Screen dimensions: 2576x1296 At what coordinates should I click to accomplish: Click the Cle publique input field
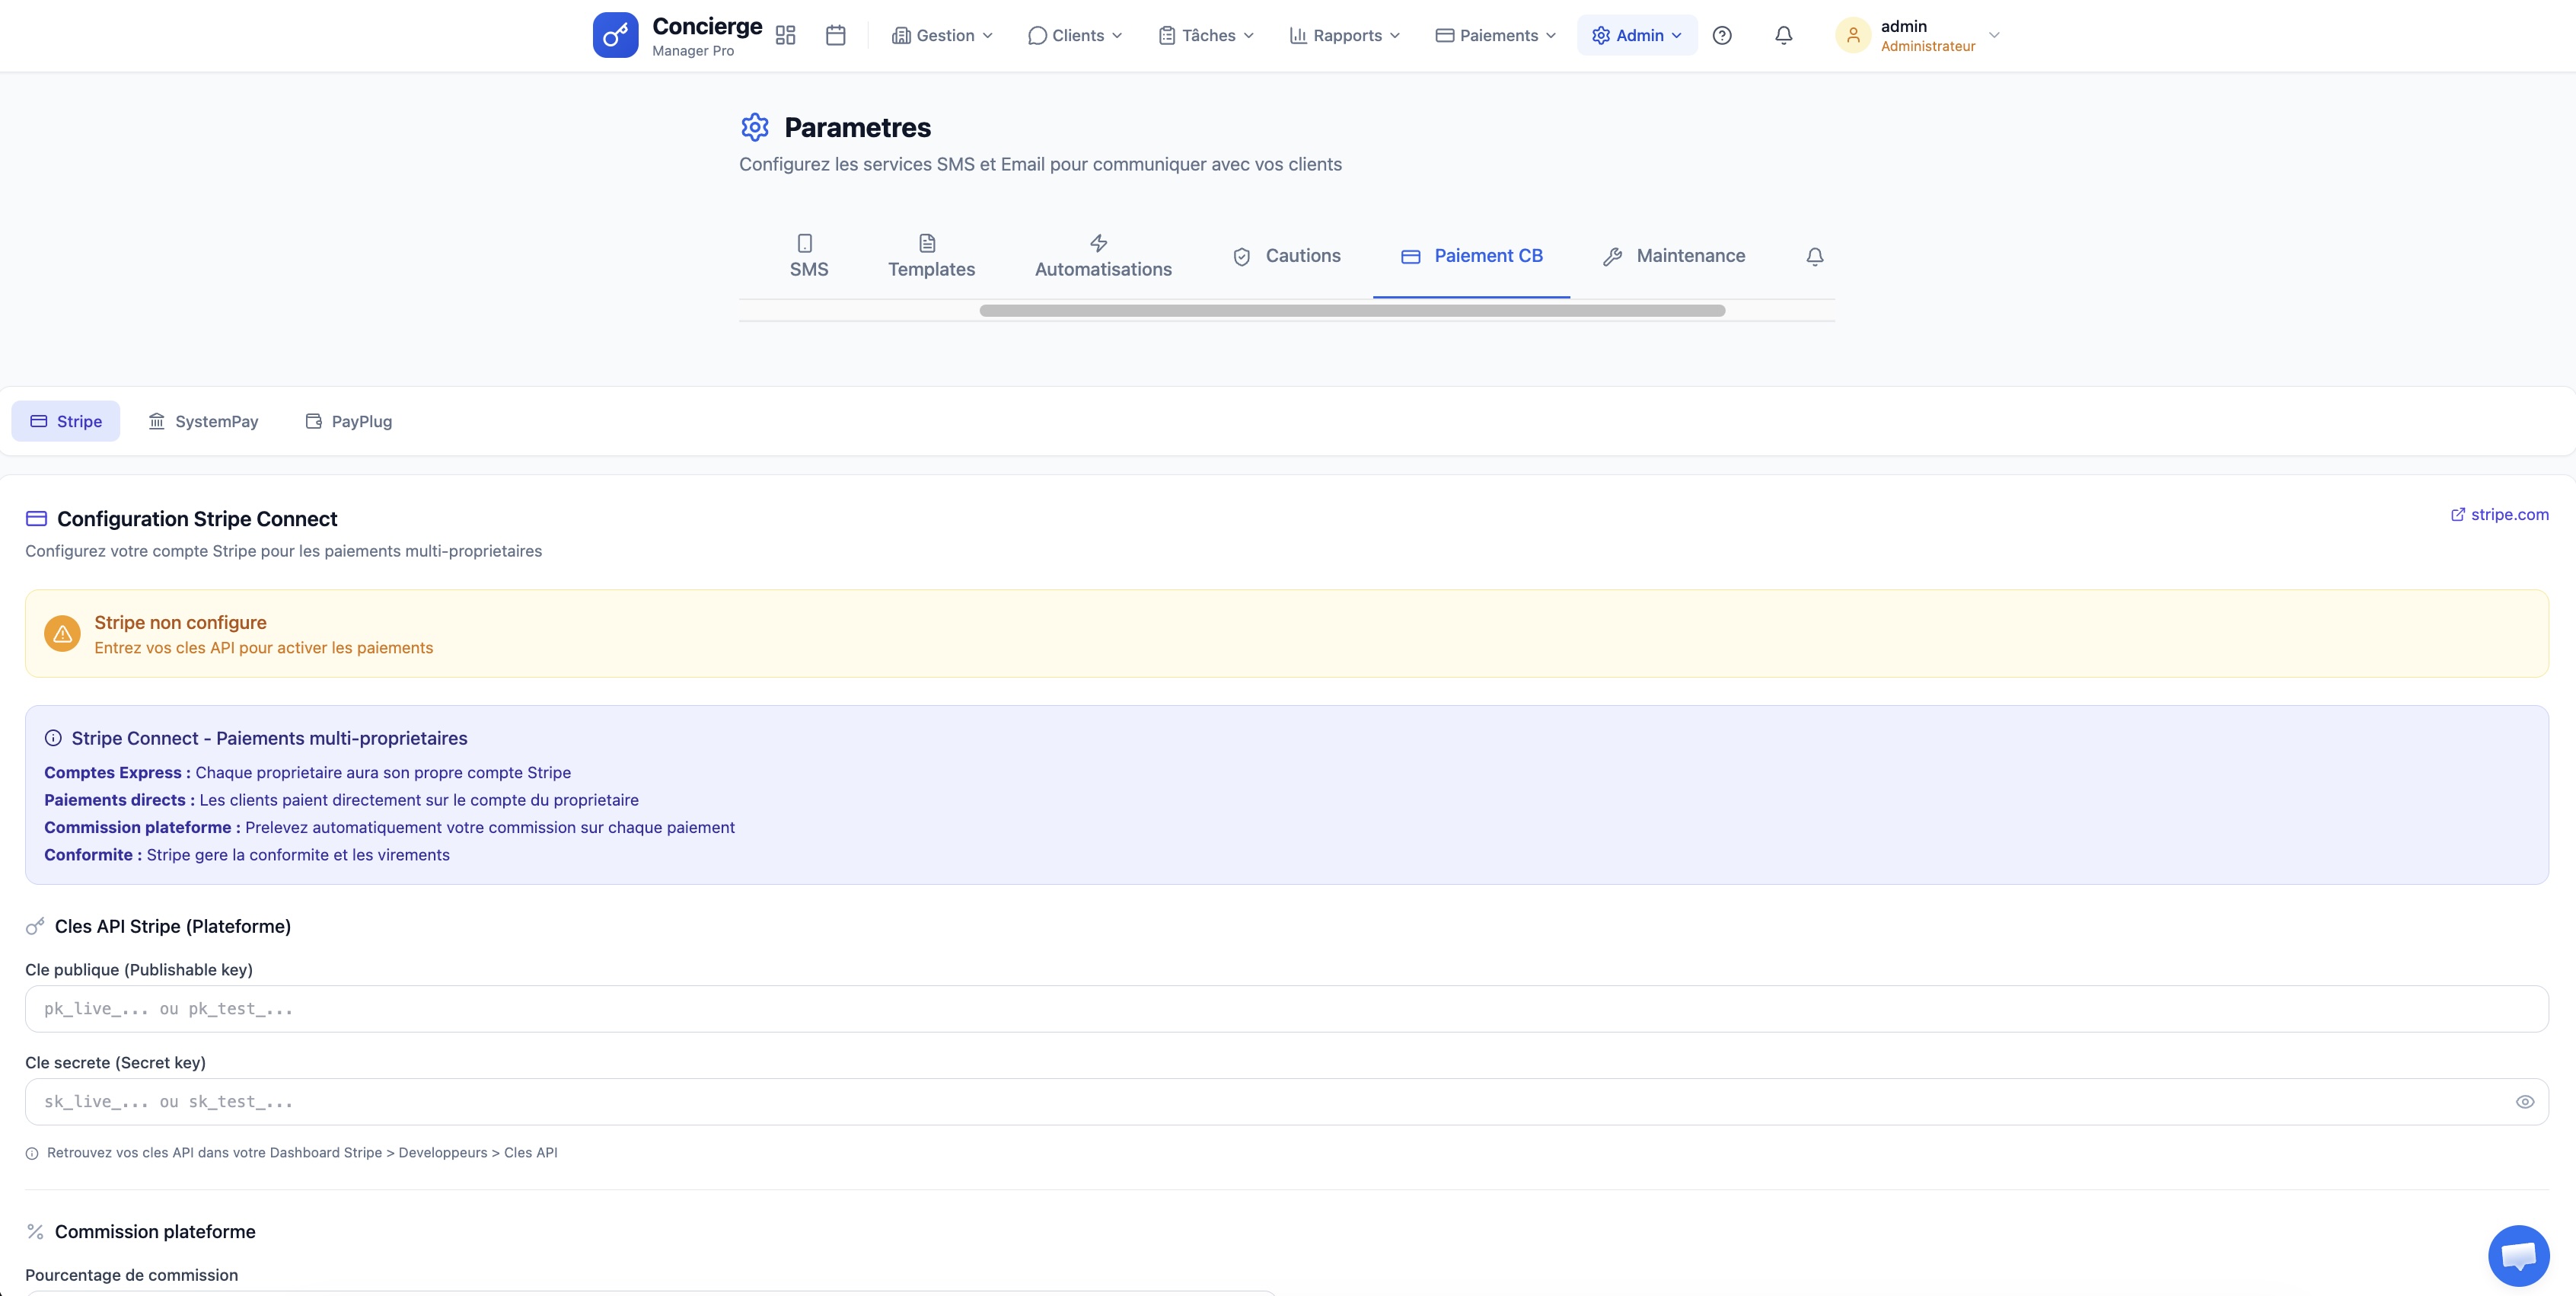point(1286,1008)
